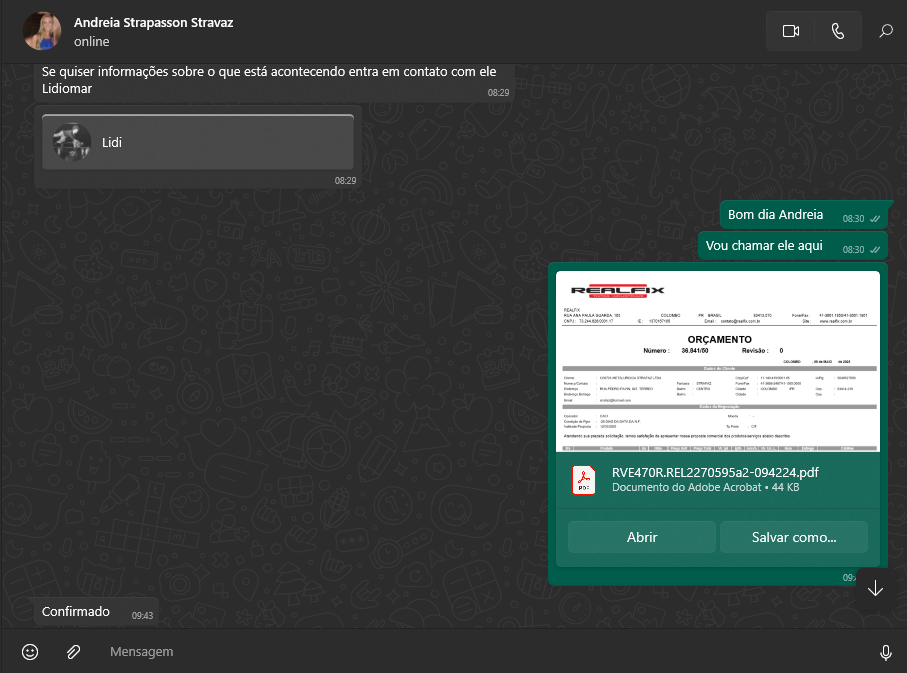This screenshot has height=673, width=907.
Task: Click the microphone to record voice message
Action: click(885, 652)
